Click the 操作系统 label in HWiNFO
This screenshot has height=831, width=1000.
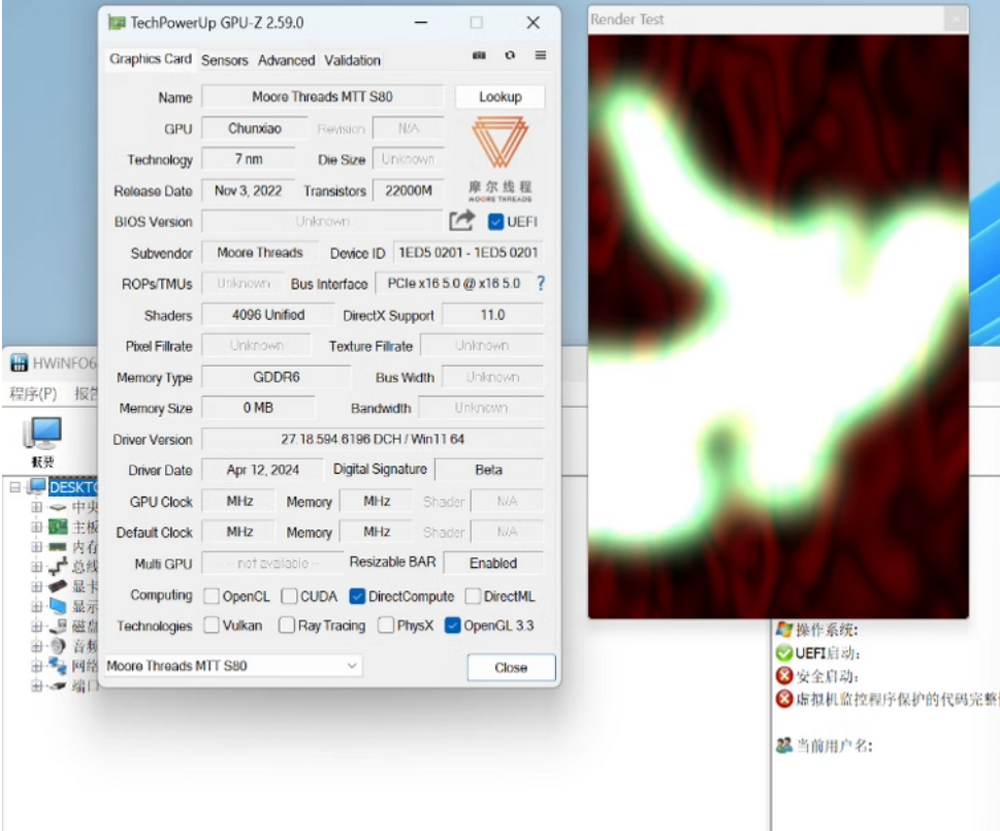click(x=827, y=631)
